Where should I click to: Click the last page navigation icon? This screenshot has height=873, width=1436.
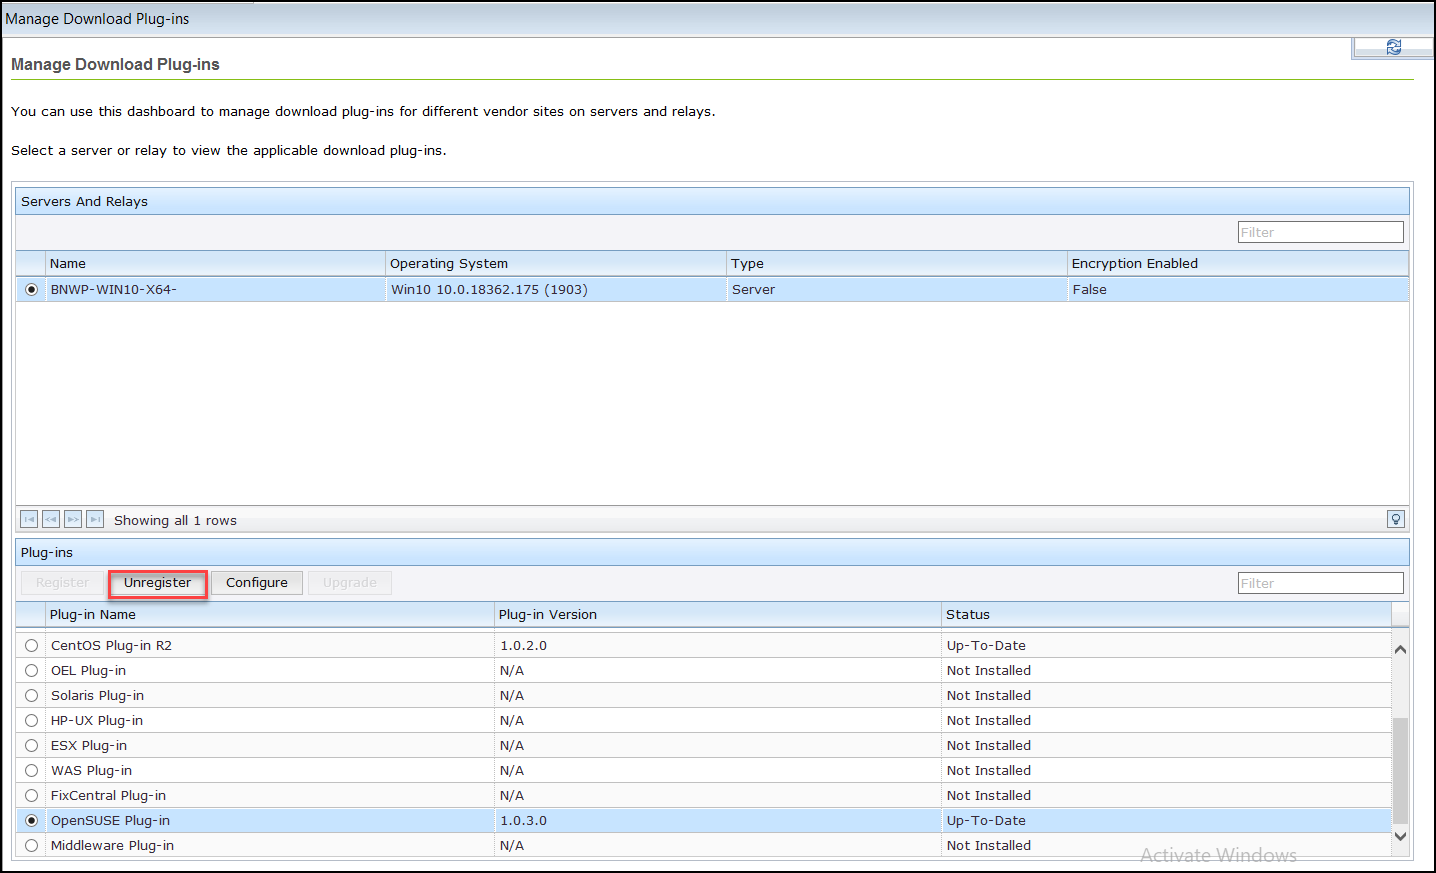[x=94, y=519]
